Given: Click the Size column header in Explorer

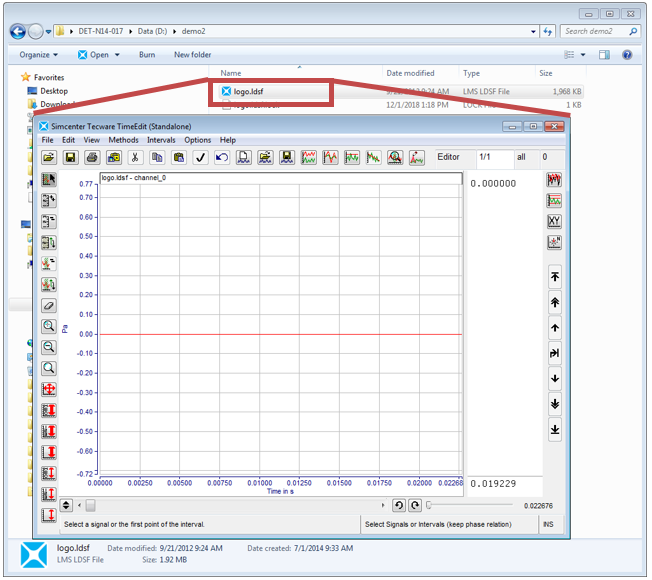Looking at the screenshot, I should click(546, 73).
